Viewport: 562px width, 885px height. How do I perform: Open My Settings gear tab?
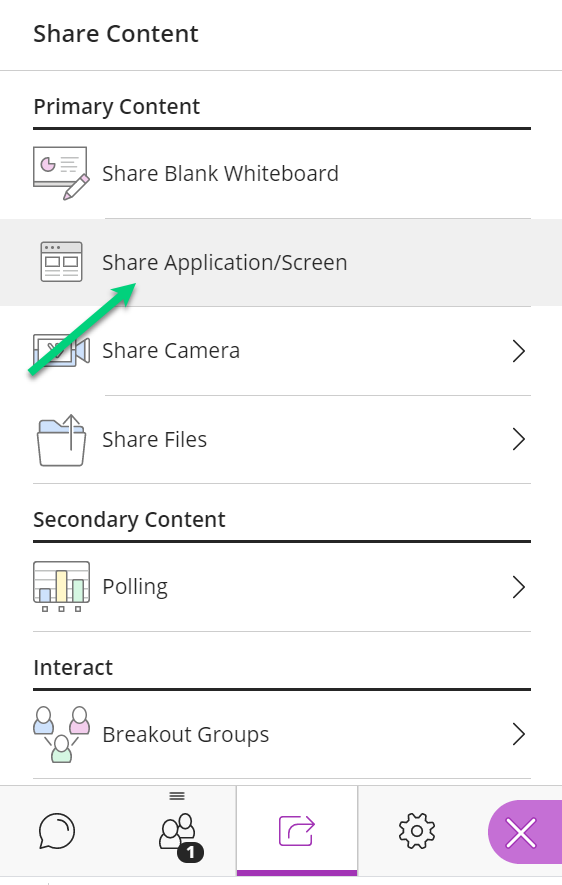[x=416, y=831]
